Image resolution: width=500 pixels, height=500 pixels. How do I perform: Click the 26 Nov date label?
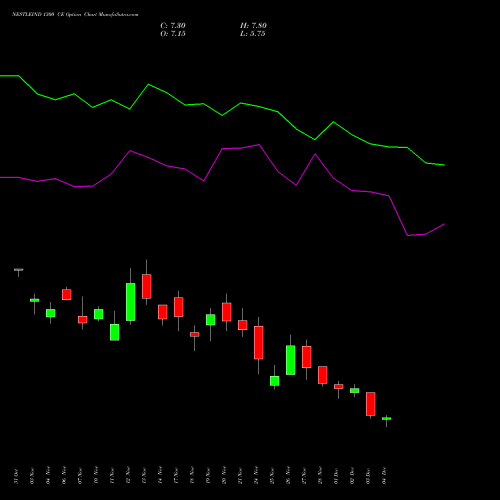[288, 476]
